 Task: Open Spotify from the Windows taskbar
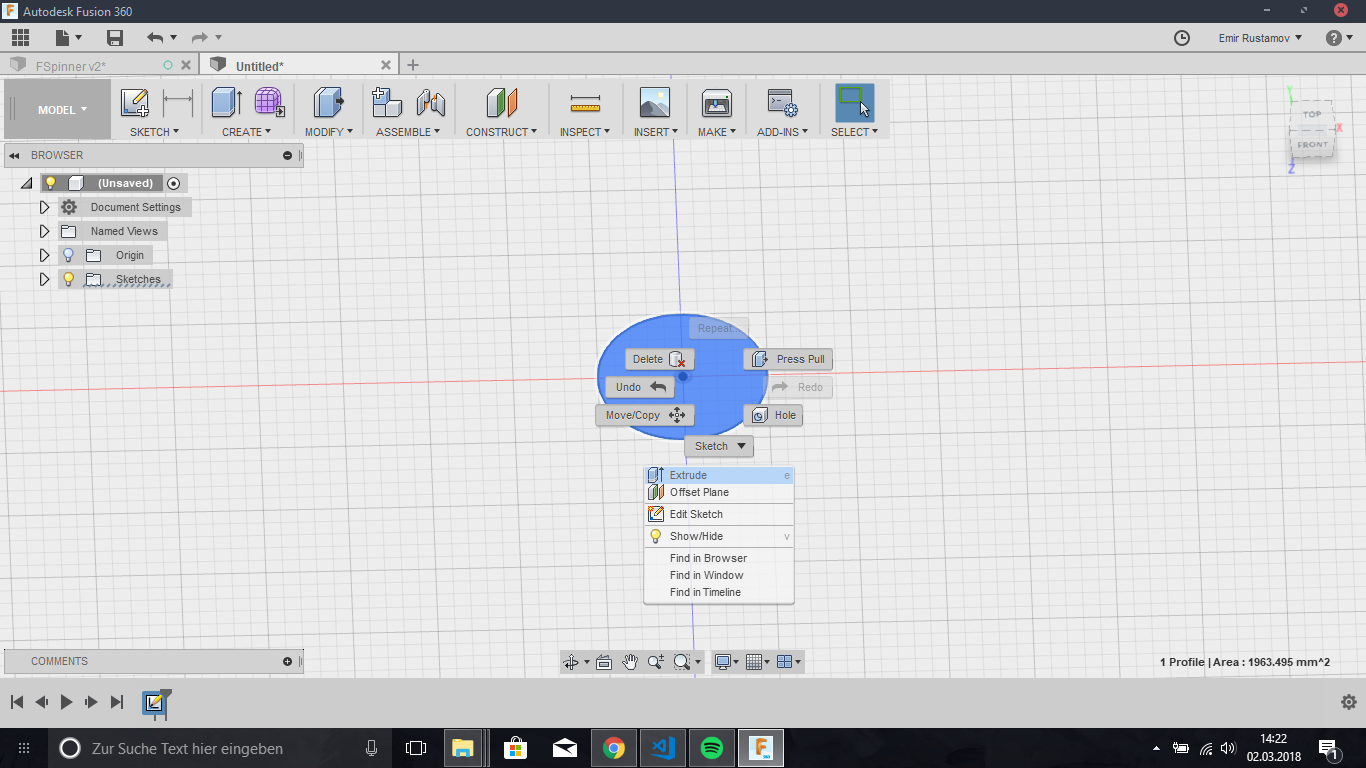tap(712, 748)
